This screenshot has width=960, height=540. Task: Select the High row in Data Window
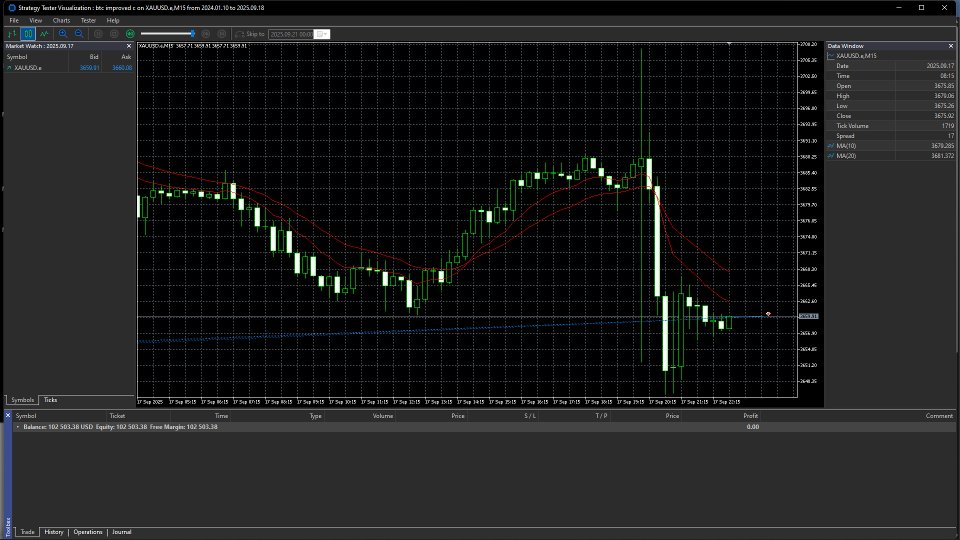point(891,96)
